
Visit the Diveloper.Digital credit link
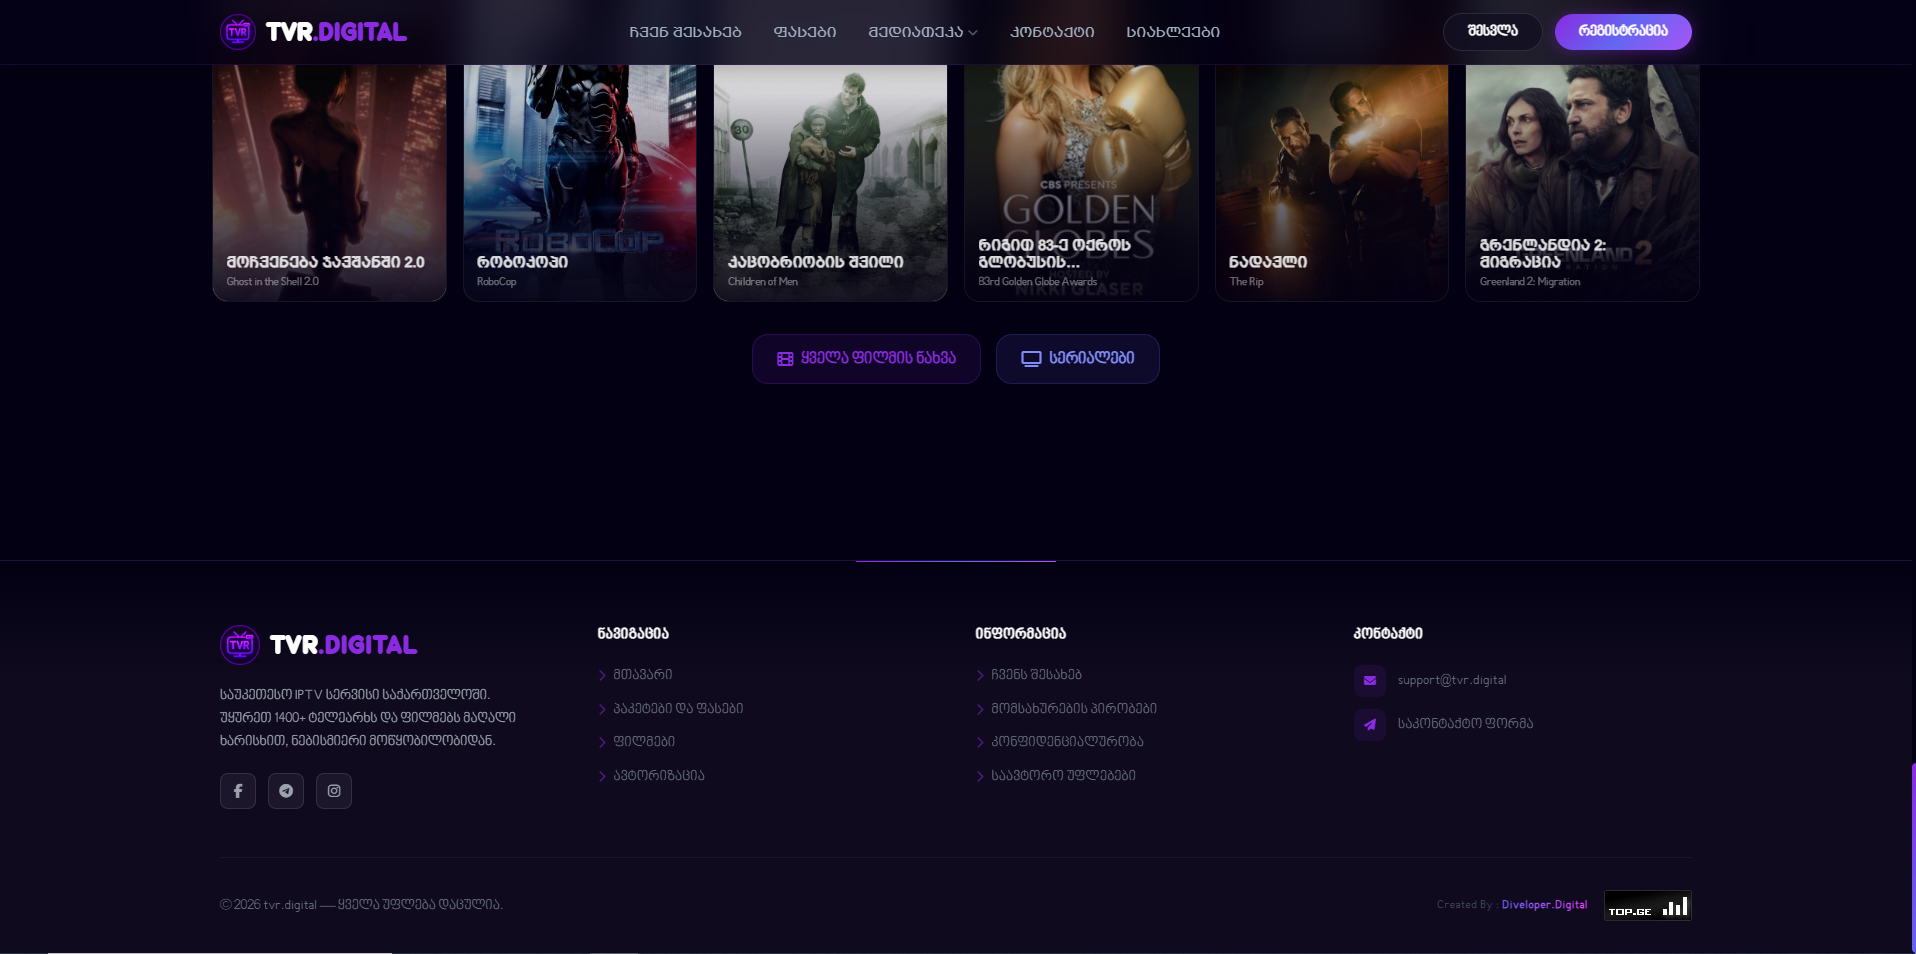tap(1544, 905)
